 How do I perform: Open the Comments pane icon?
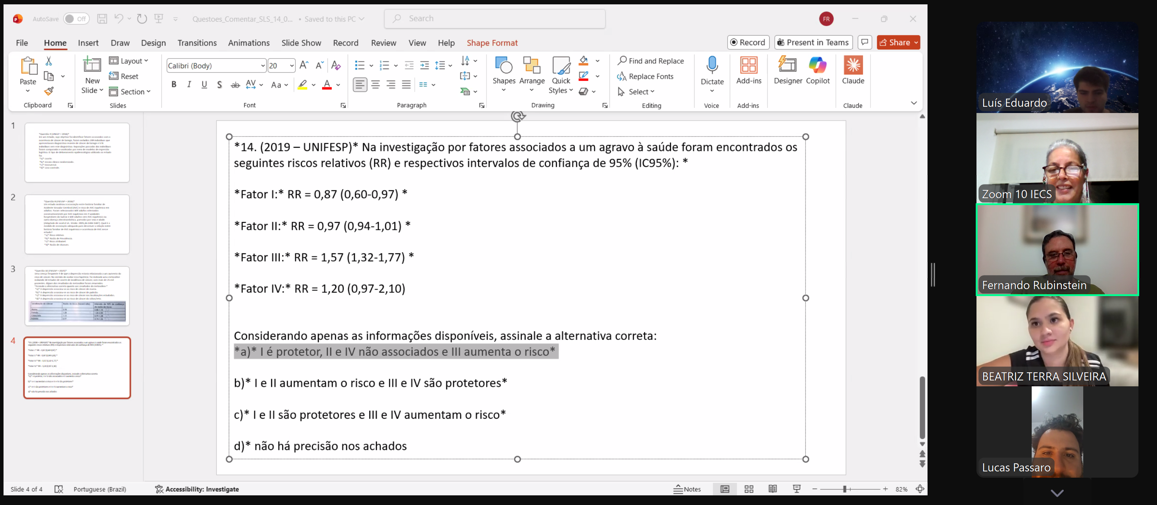coord(865,42)
